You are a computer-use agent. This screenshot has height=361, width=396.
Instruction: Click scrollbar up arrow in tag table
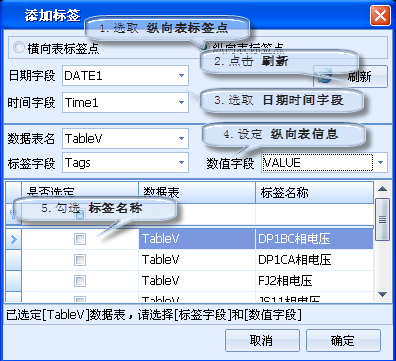click(382, 189)
